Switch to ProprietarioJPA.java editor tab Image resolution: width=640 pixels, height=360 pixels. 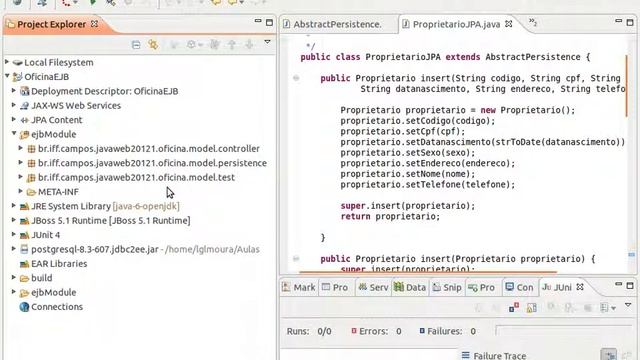click(x=456, y=24)
